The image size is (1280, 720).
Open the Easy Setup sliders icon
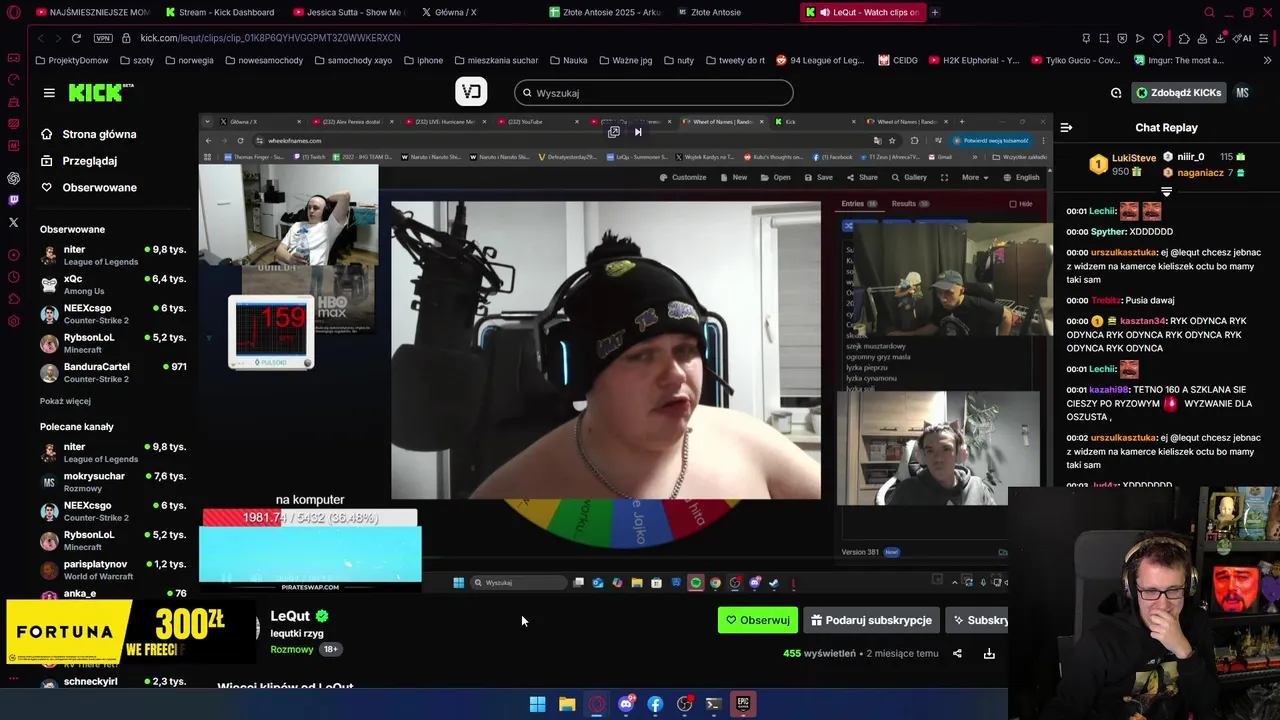(1265, 38)
